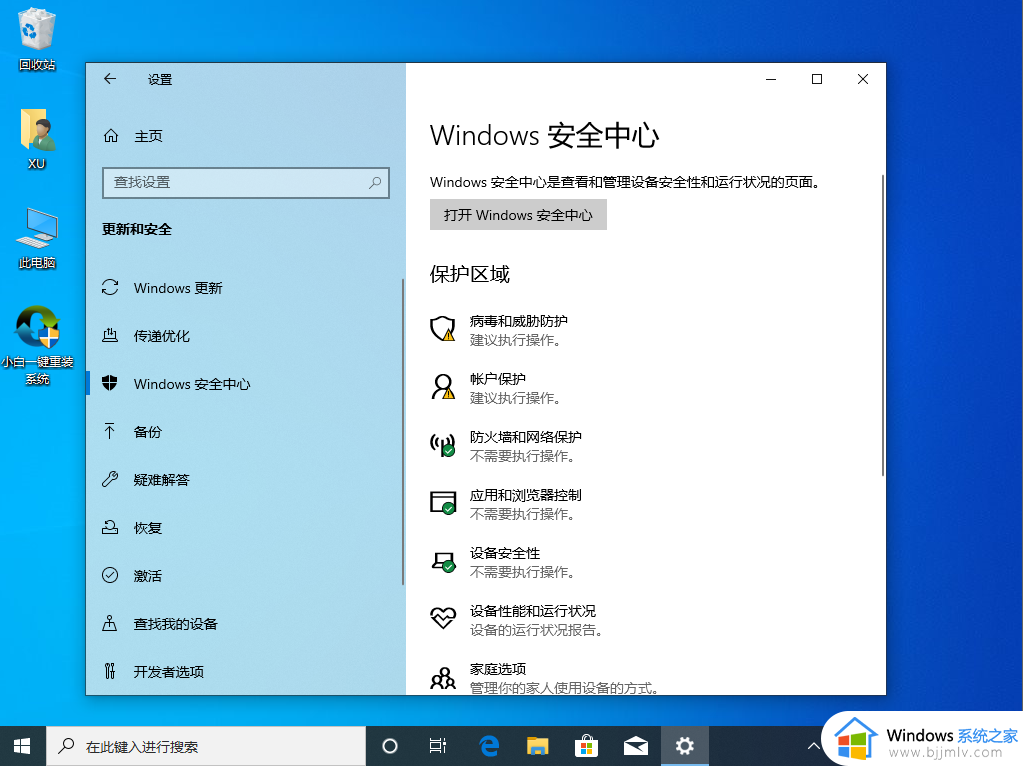Select the 疑难解答 wrench icon
1023x766 pixels.
tap(110, 480)
